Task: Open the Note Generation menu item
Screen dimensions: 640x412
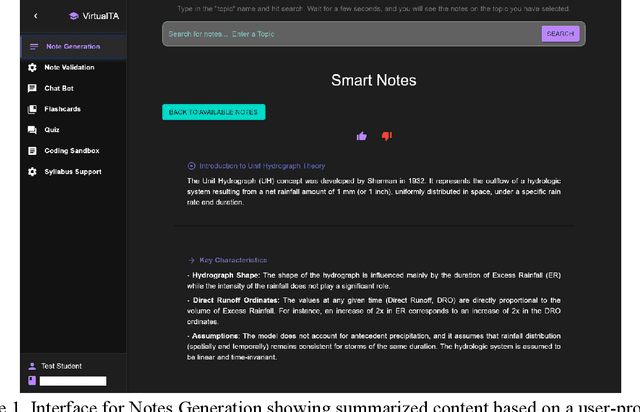Action: [x=72, y=46]
